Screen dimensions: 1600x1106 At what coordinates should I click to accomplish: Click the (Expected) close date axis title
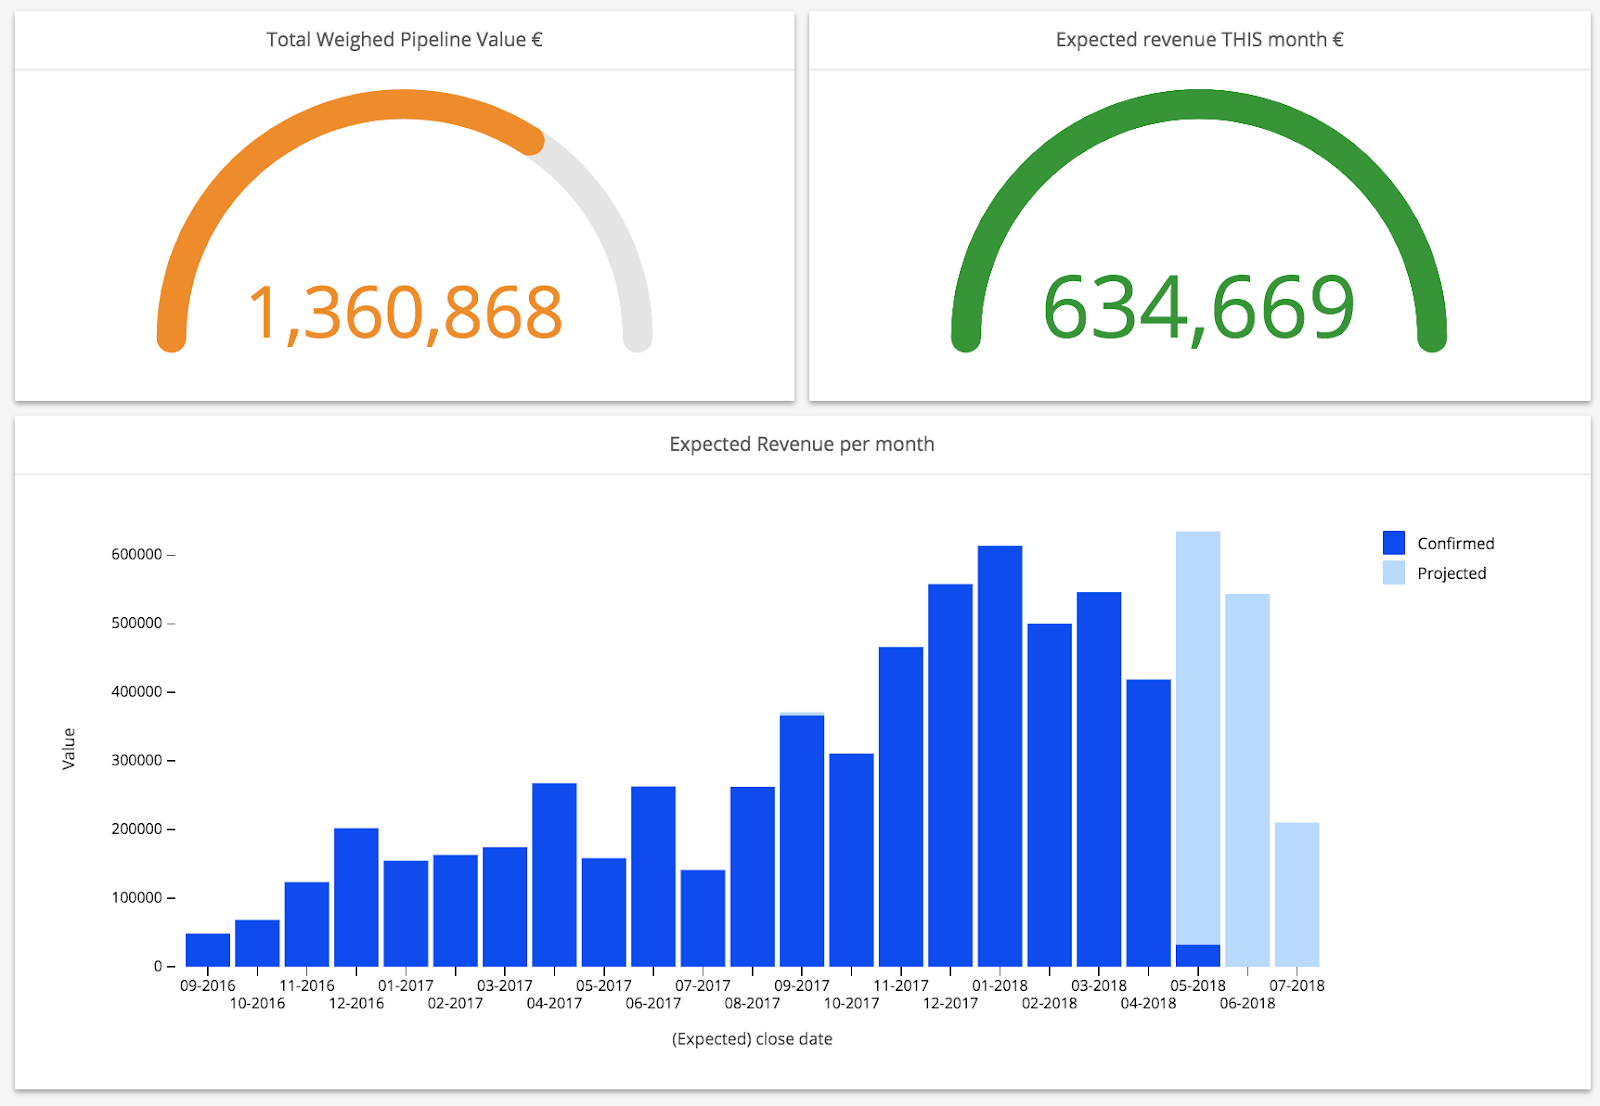click(x=751, y=1038)
